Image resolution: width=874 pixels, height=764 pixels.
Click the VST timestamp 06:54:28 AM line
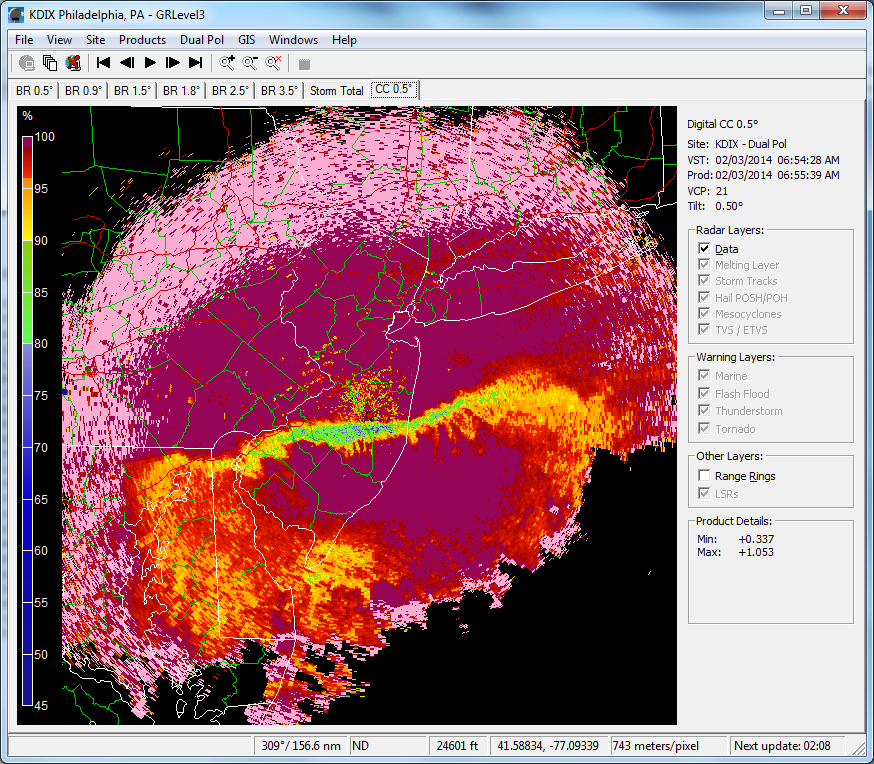(x=763, y=160)
